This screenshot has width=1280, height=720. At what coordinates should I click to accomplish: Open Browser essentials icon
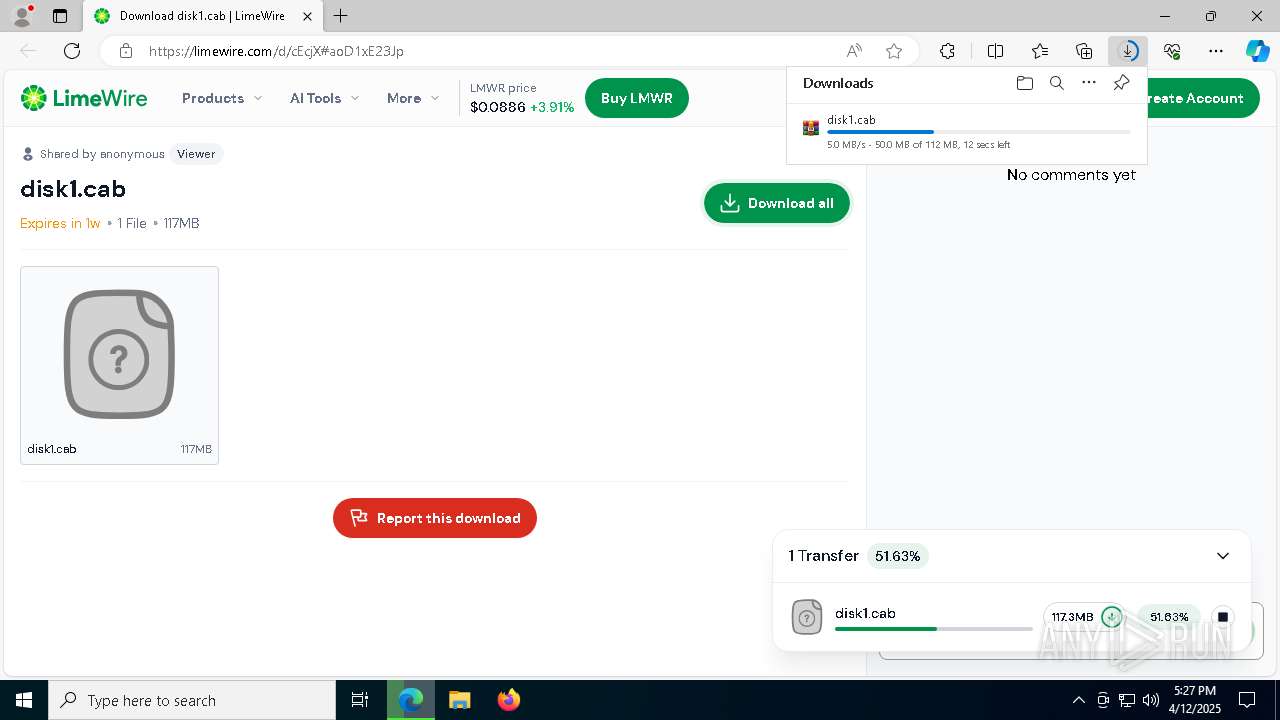(1172, 51)
